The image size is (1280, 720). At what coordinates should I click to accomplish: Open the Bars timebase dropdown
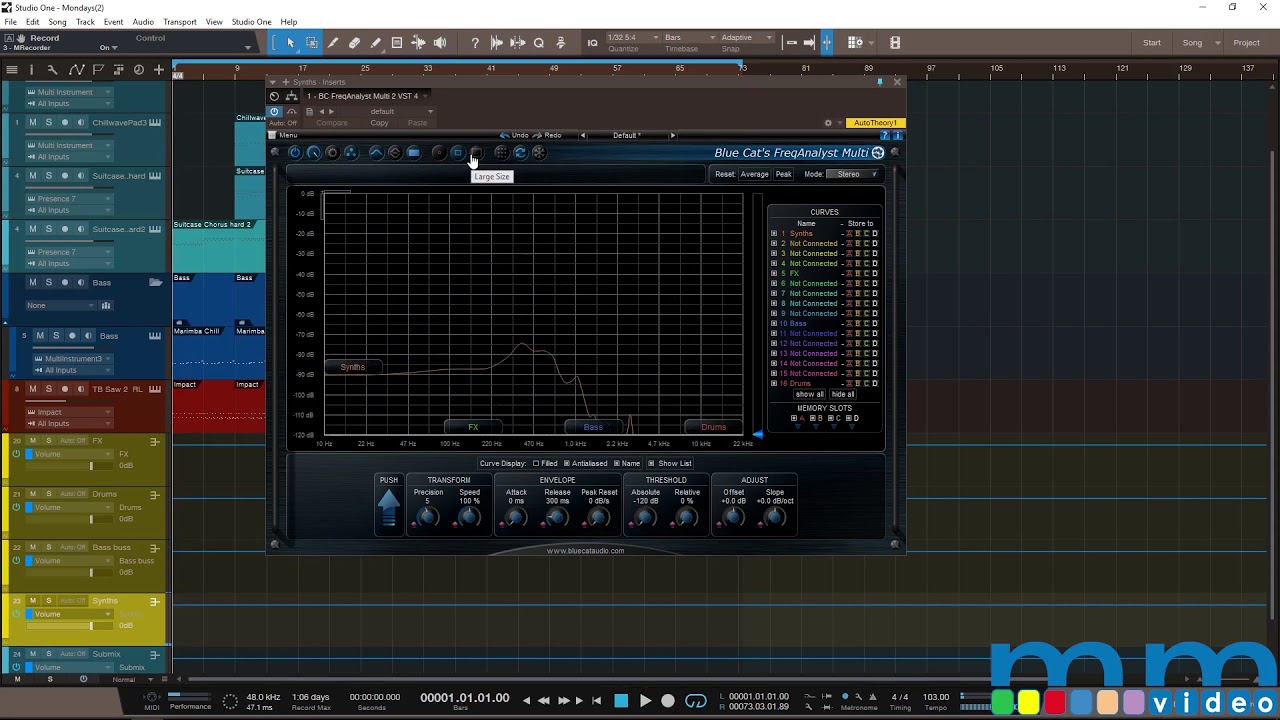[x=690, y=38]
